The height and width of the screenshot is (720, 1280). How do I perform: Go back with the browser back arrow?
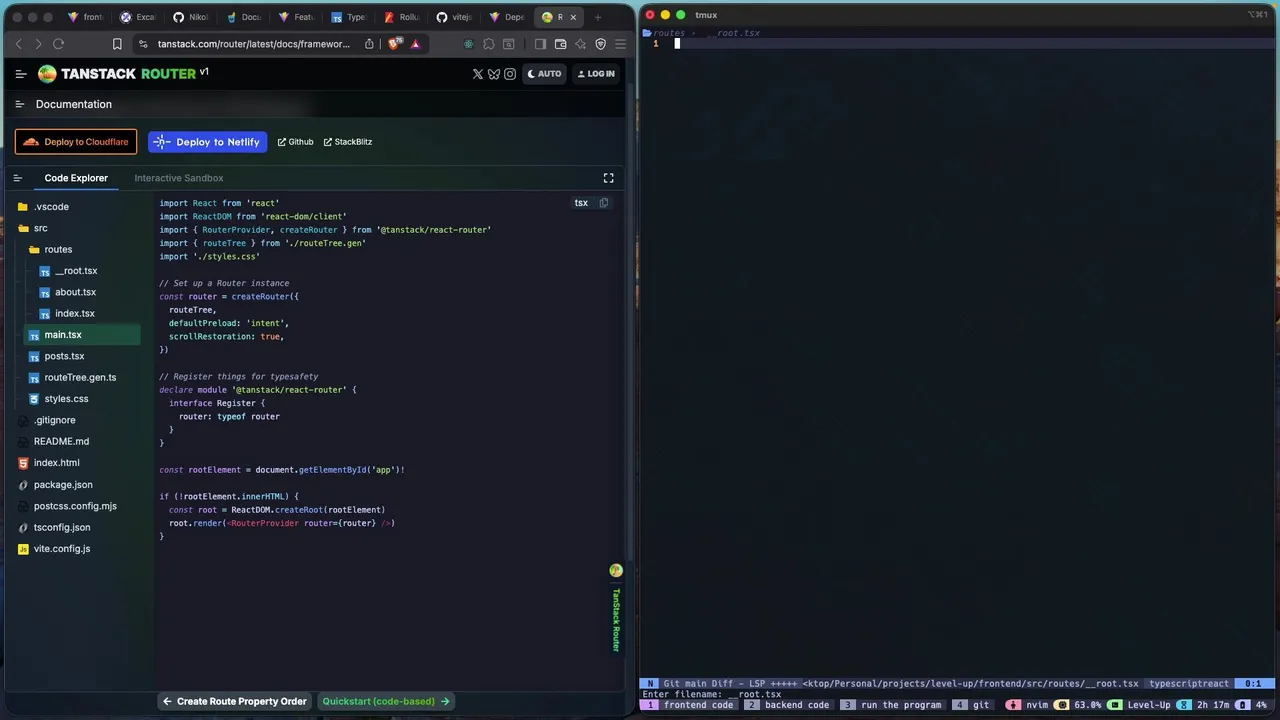pos(18,44)
